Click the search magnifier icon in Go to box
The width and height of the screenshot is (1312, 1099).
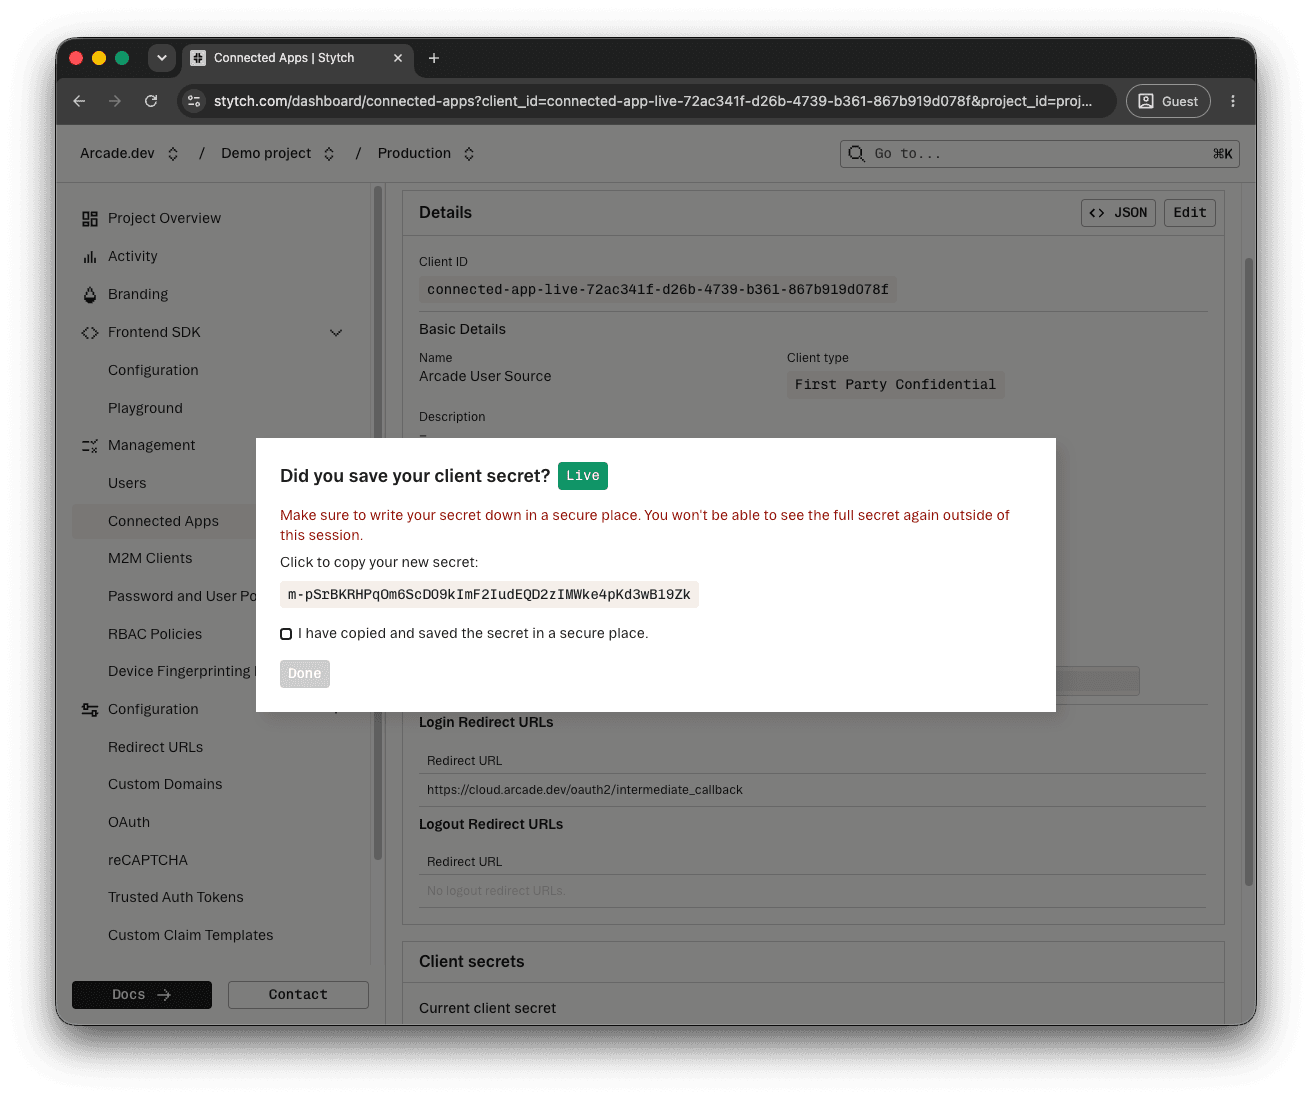(857, 154)
